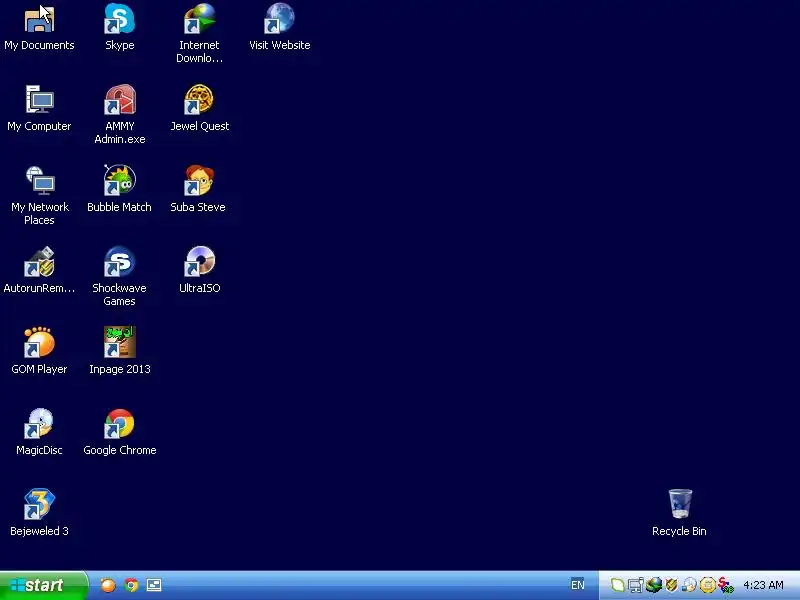800x600 pixels.
Task: Click the yellow smiley tray icon
Action: pyautogui.click(x=707, y=585)
